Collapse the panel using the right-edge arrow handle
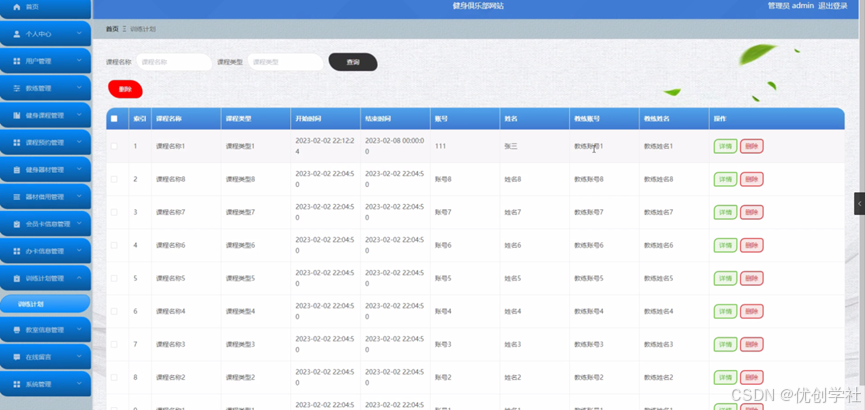Viewport: 865px width, 410px height. coord(859,203)
